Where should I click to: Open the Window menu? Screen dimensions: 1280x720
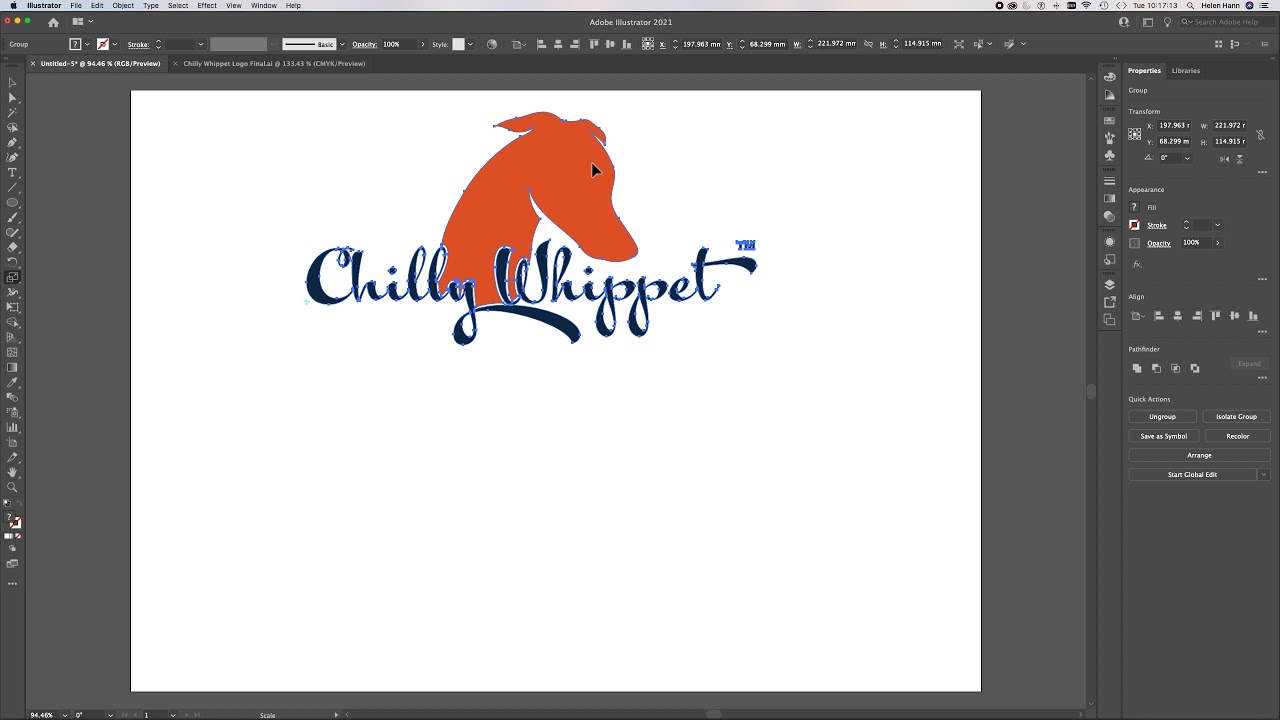click(x=264, y=6)
